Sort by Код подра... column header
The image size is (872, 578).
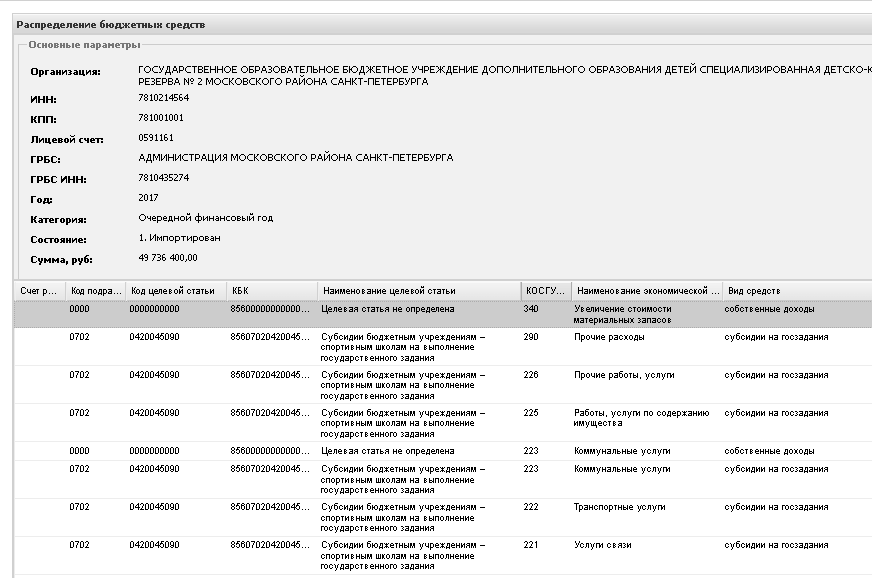[x=96, y=290]
